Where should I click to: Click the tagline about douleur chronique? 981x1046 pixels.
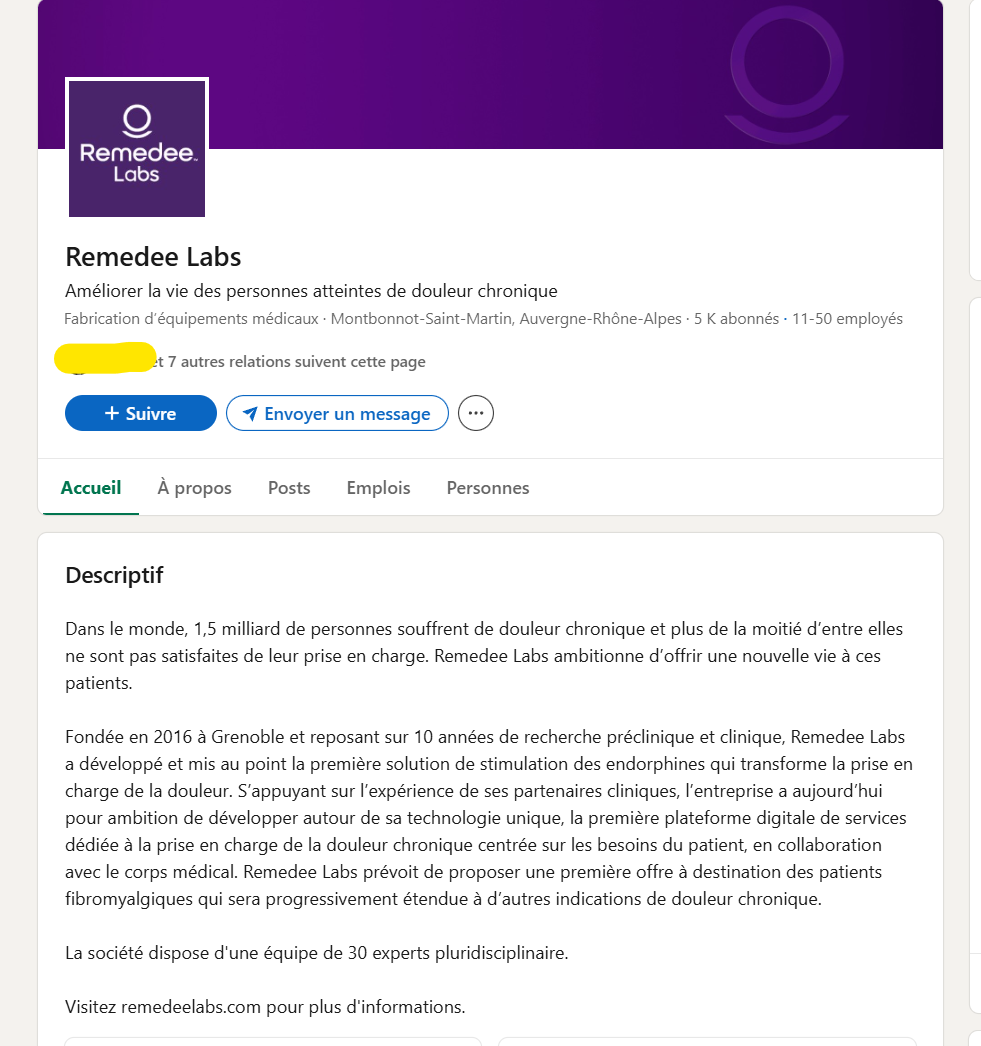[x=311, y=291]
